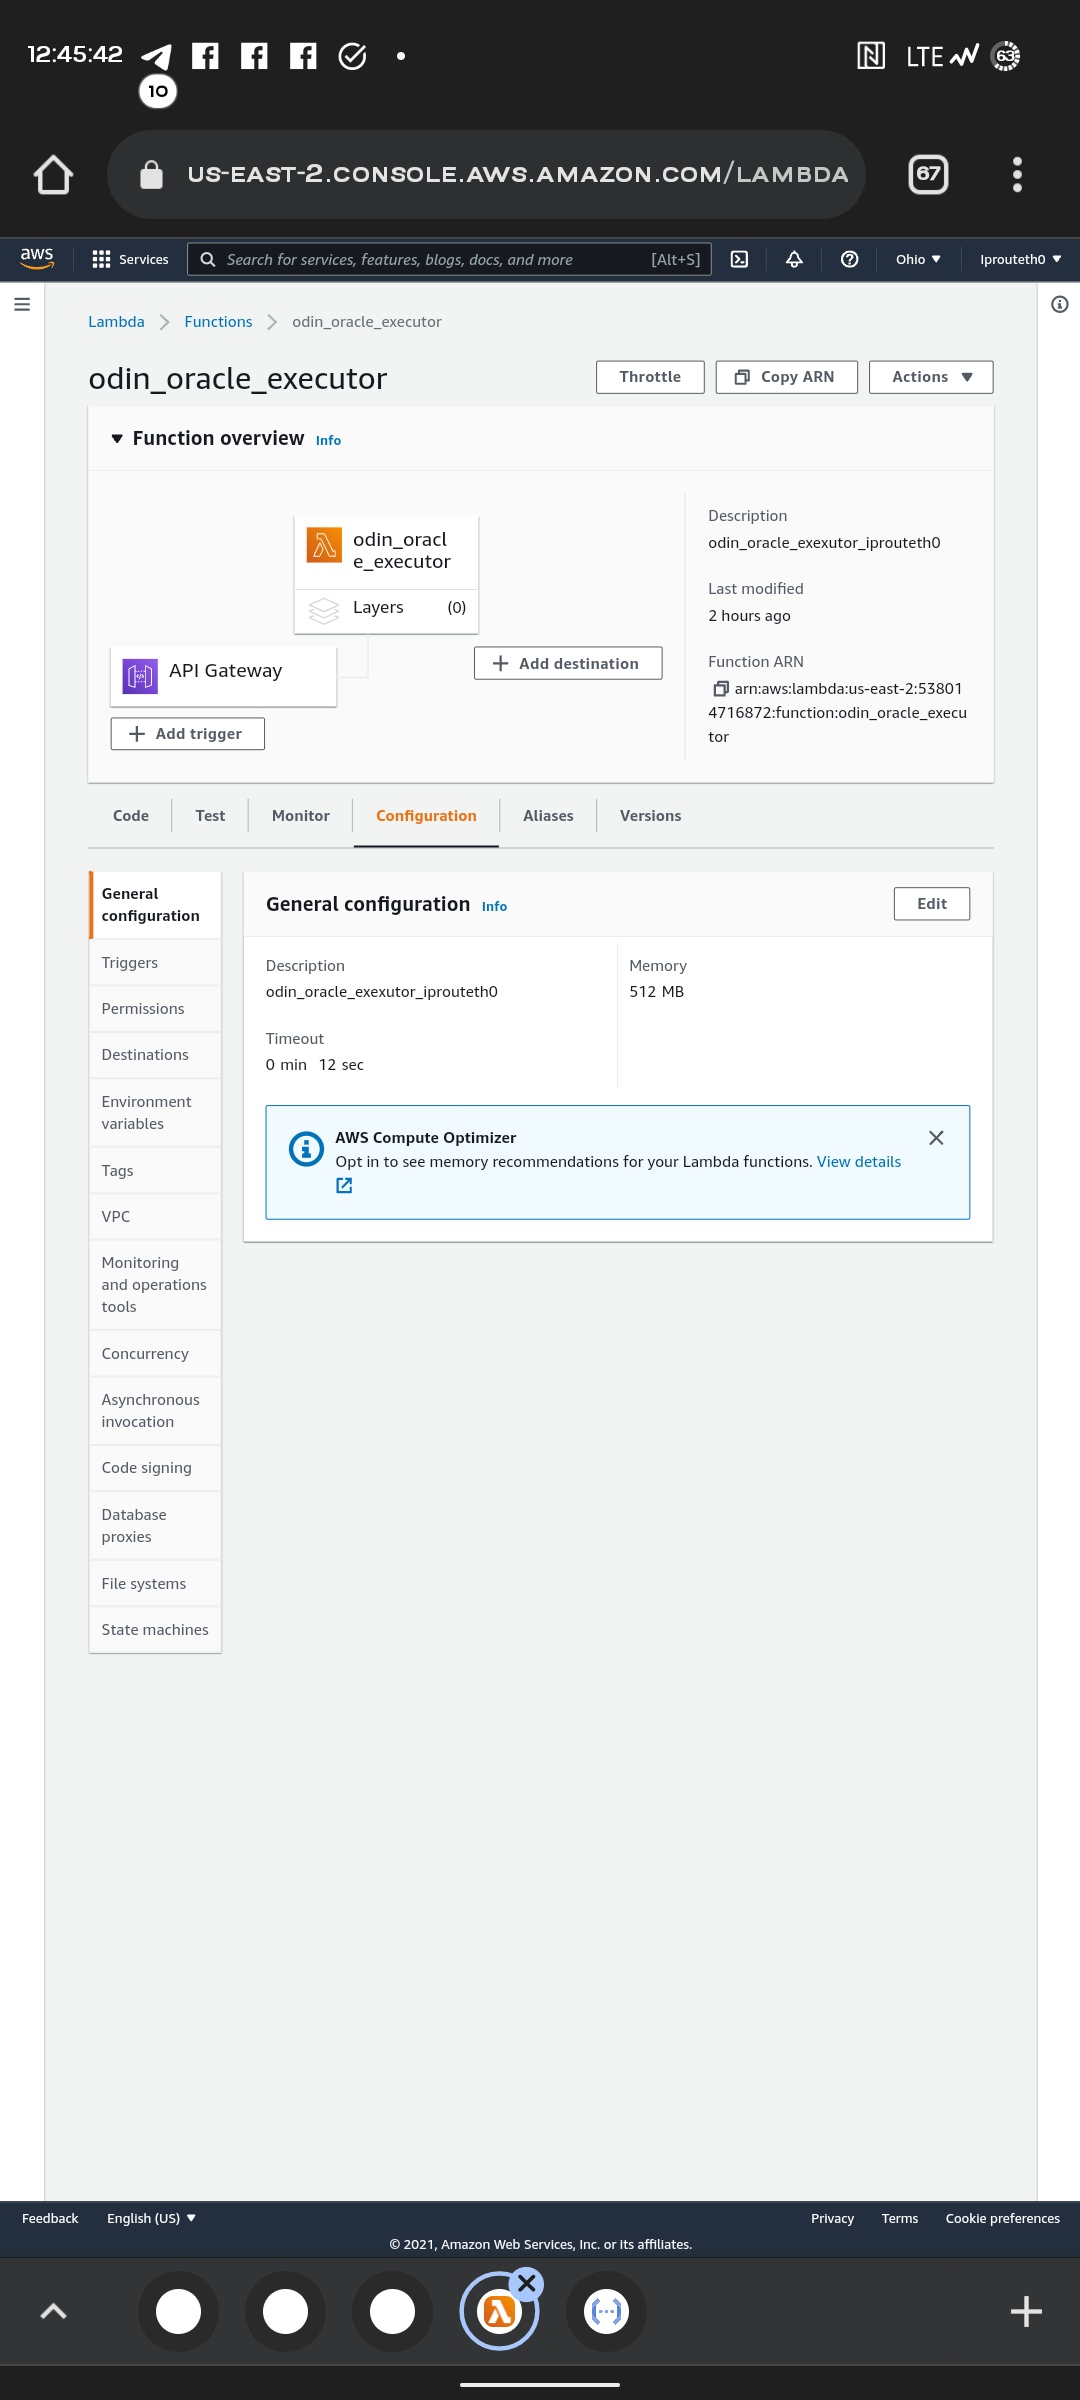Click the AWS logo

pos(37,258)
